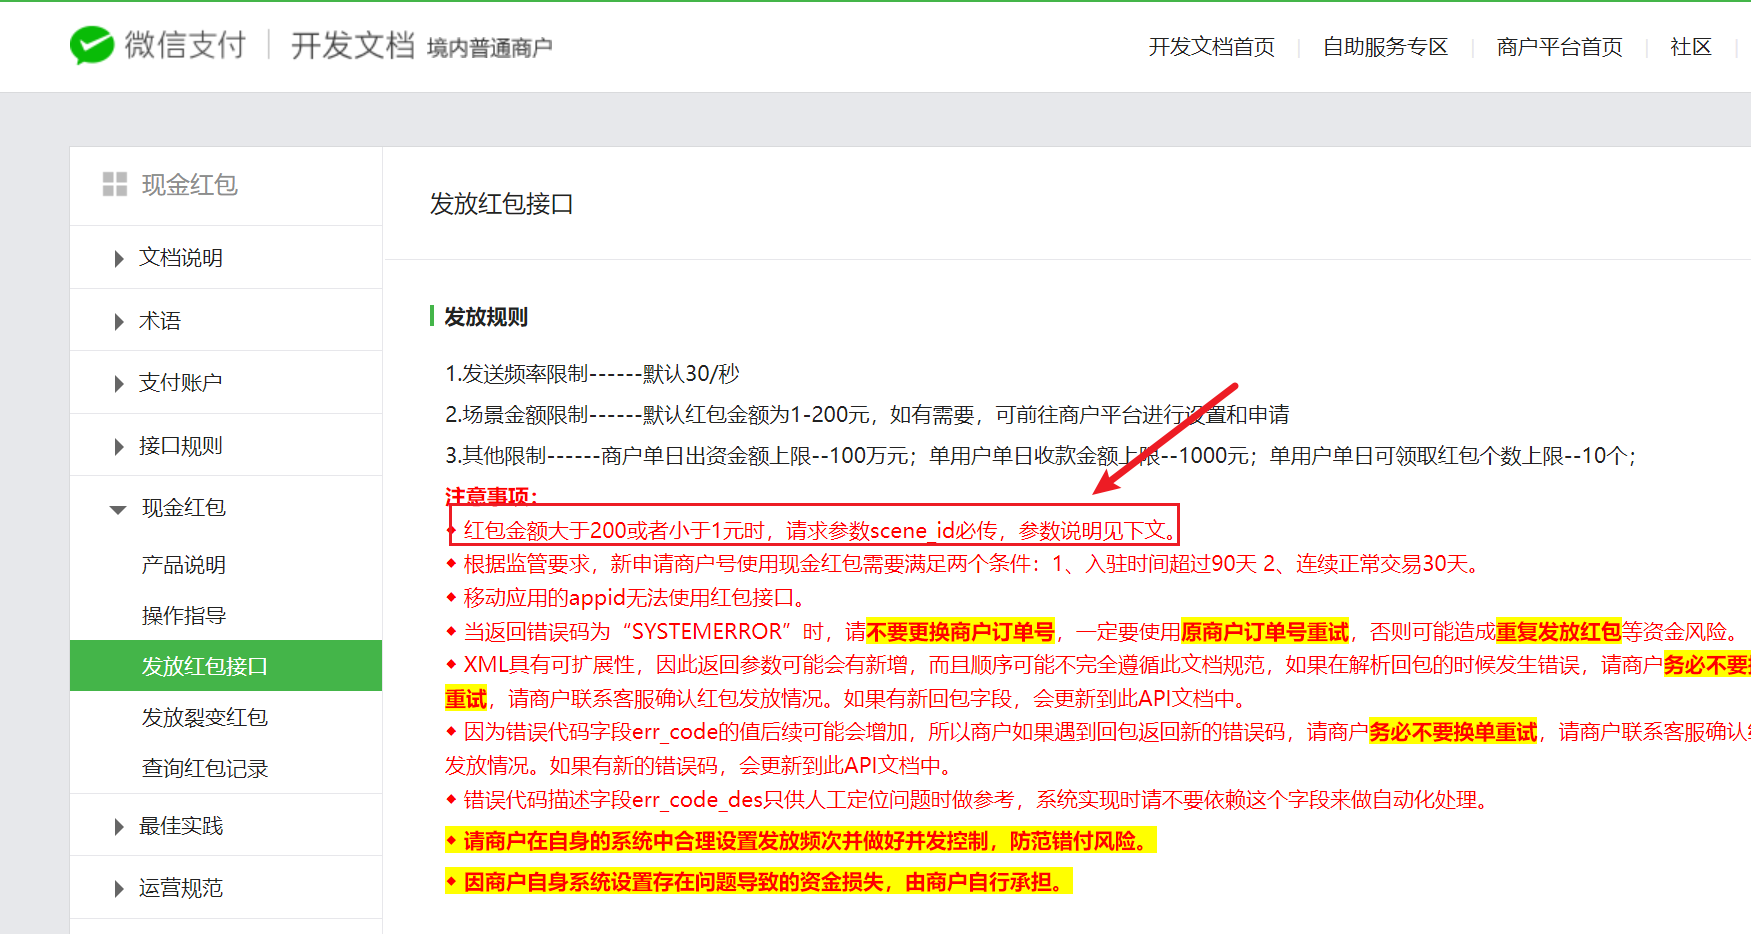Click the 支付账户 sidebar label
The image size is (1751, 934).
pos(181,383)
